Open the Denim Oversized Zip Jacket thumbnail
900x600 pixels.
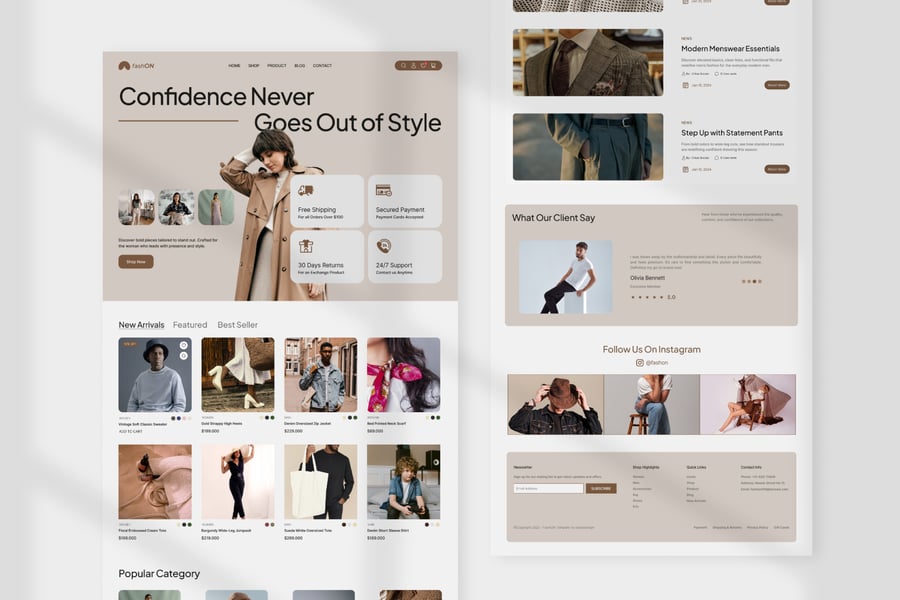[x=320, y=375]
